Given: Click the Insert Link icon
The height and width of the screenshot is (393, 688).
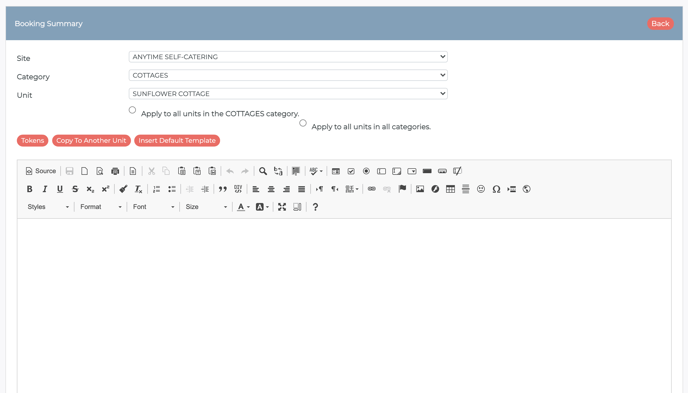Looking at the screenshot, I should [372, 189].
